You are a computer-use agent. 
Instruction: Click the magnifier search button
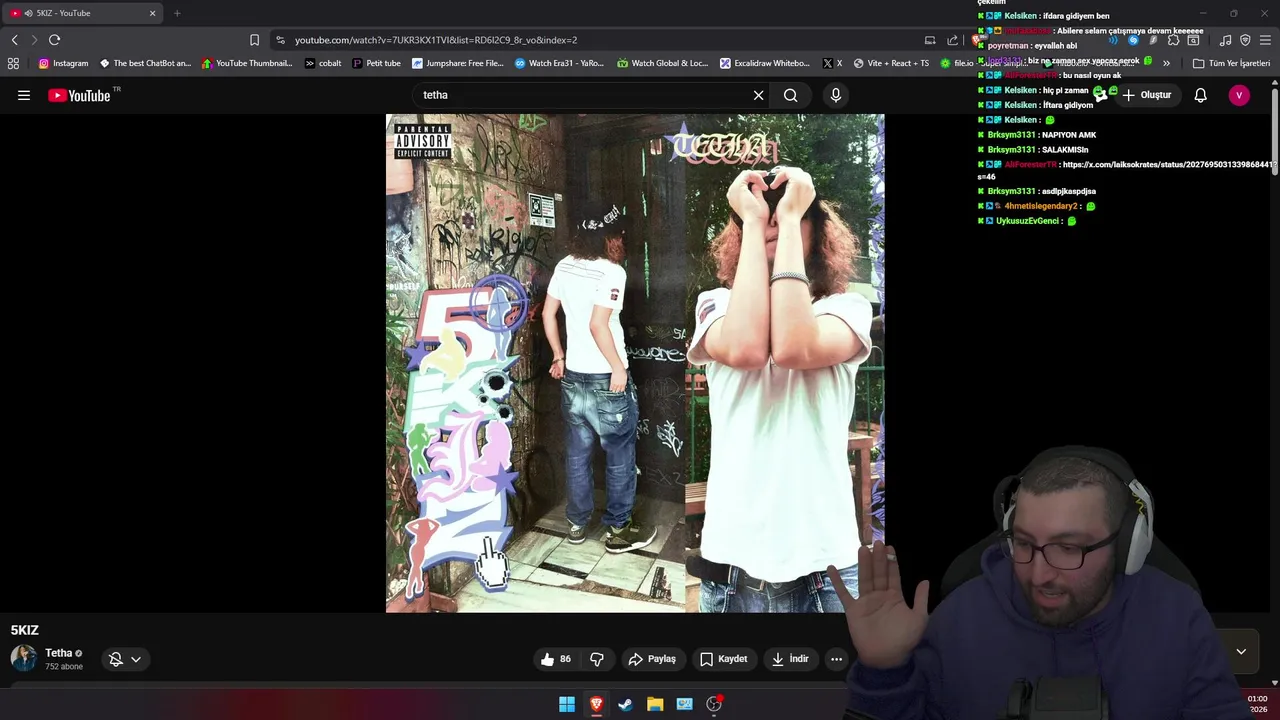790,95
